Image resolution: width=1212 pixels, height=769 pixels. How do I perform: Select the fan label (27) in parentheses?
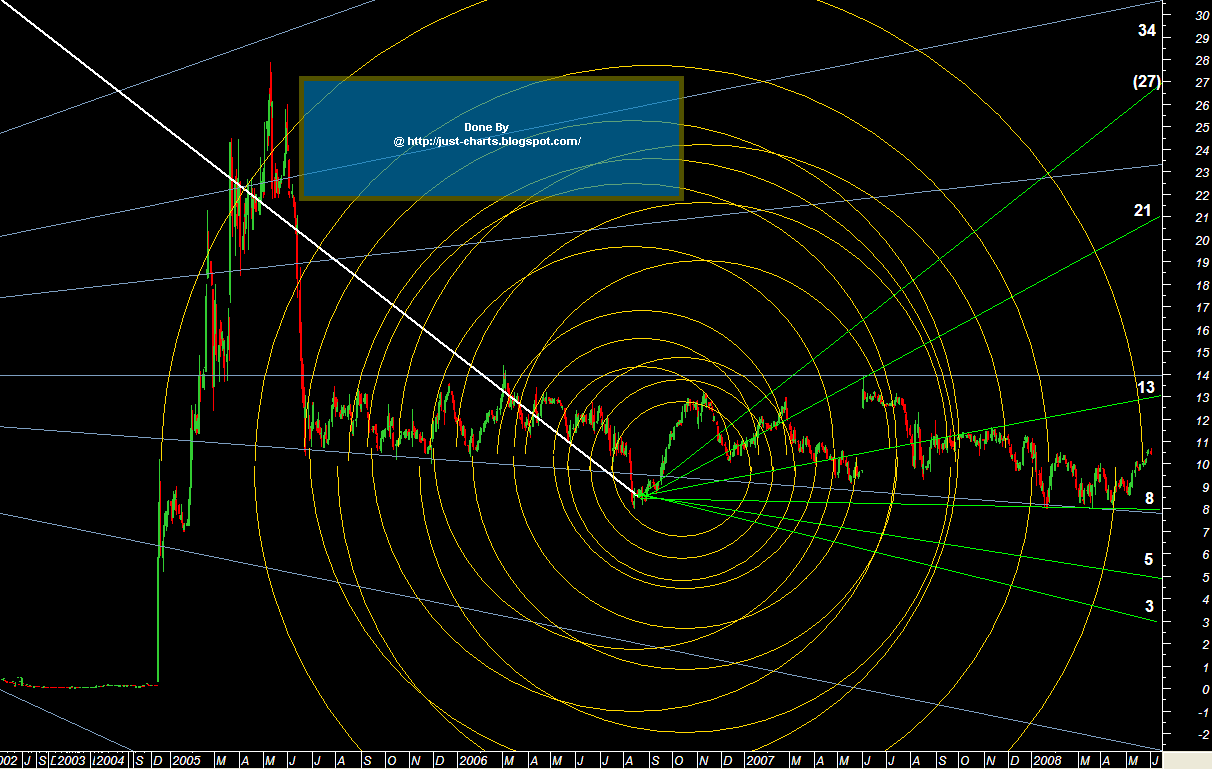1146,82
